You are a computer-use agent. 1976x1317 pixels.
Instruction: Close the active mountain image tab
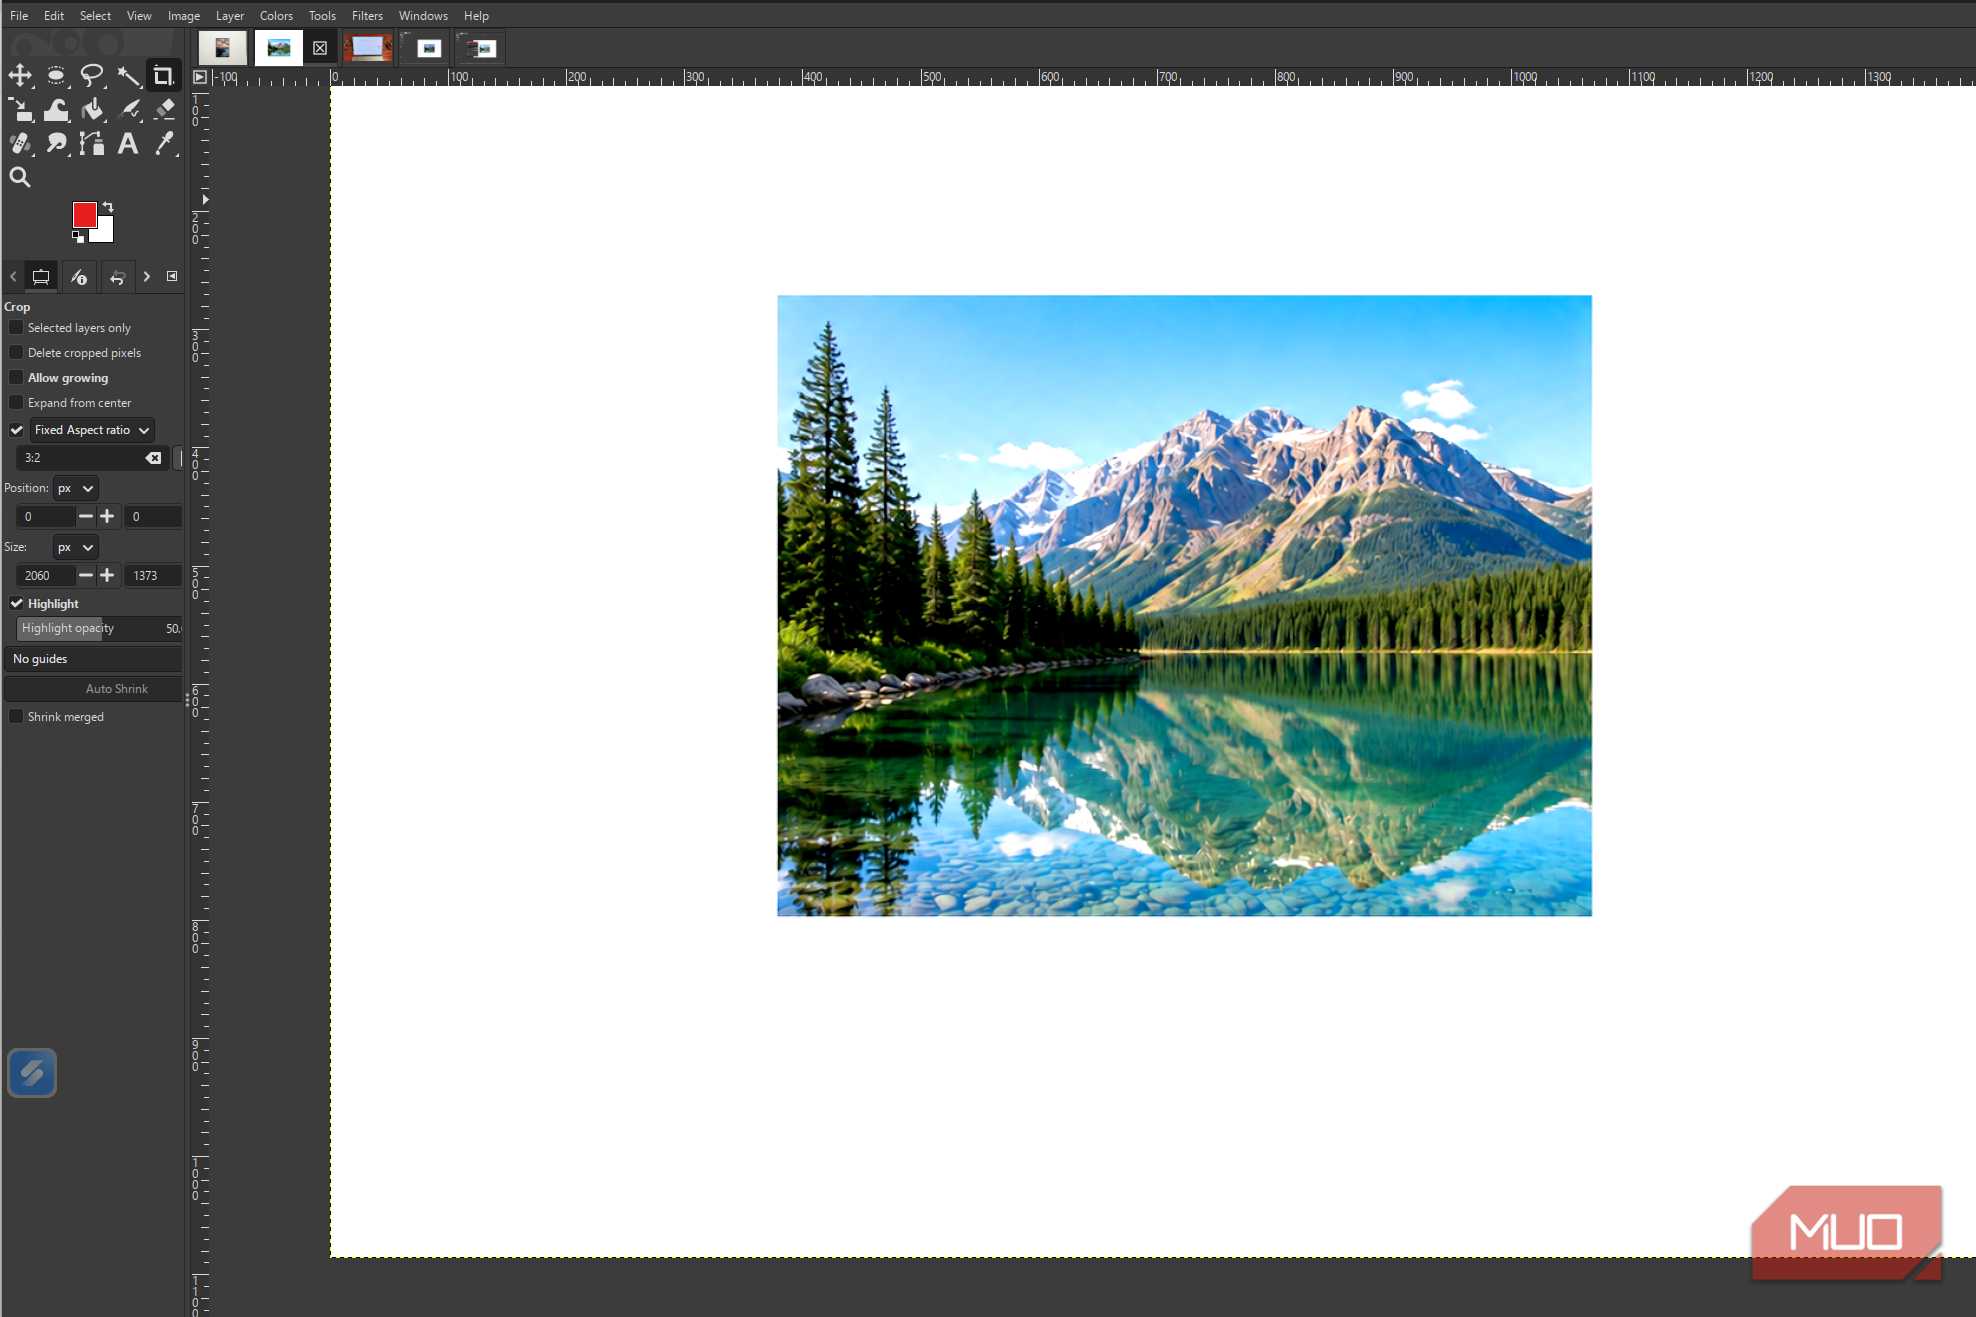coord(320,48)
